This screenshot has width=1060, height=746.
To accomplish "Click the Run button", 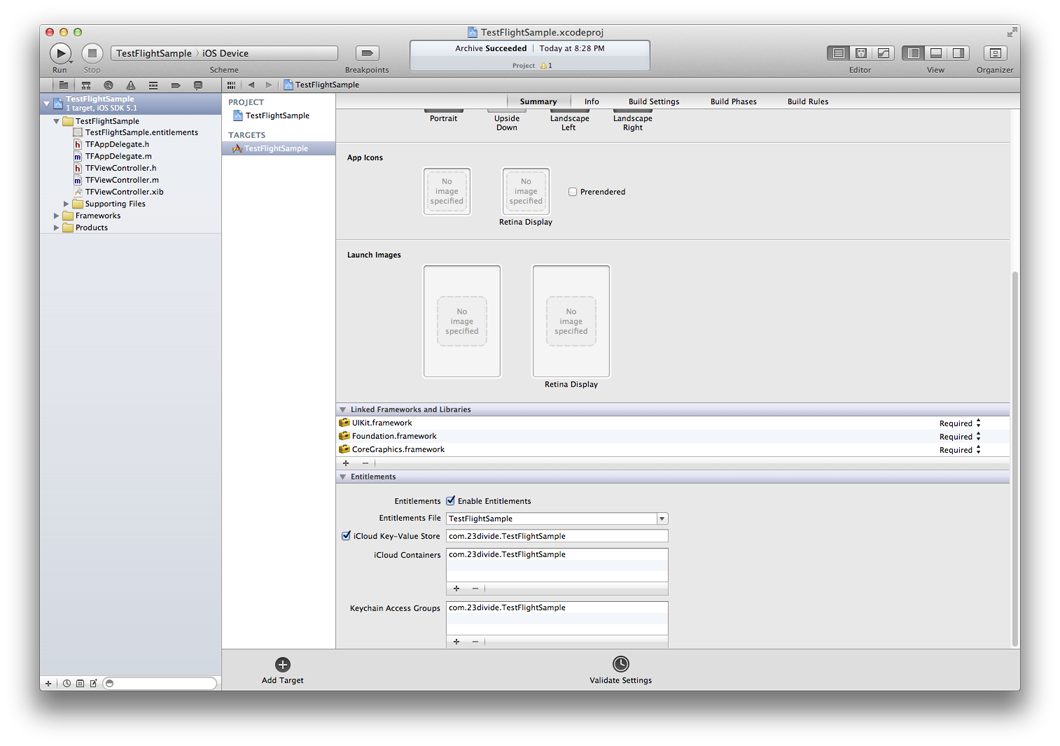I will [x=59, y=53].
